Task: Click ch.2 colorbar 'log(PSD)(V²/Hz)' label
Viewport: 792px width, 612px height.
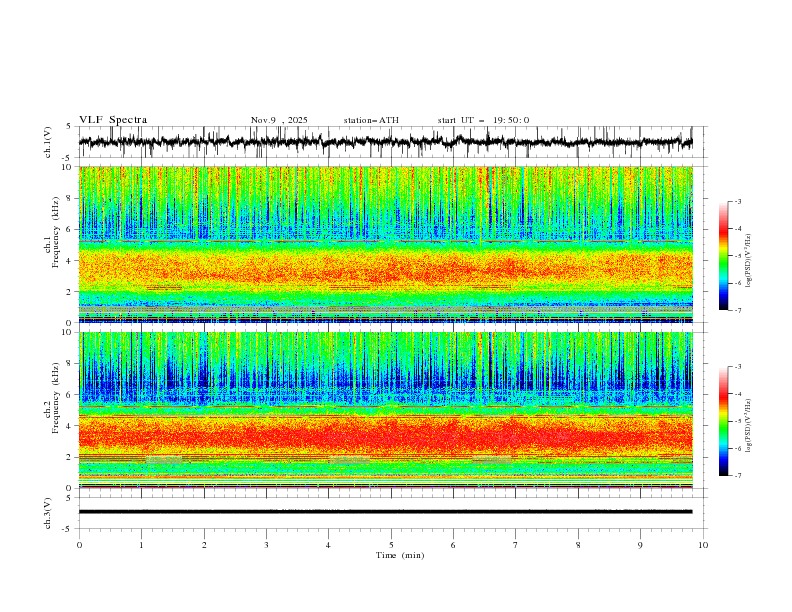Action: (x=749, y=426)
